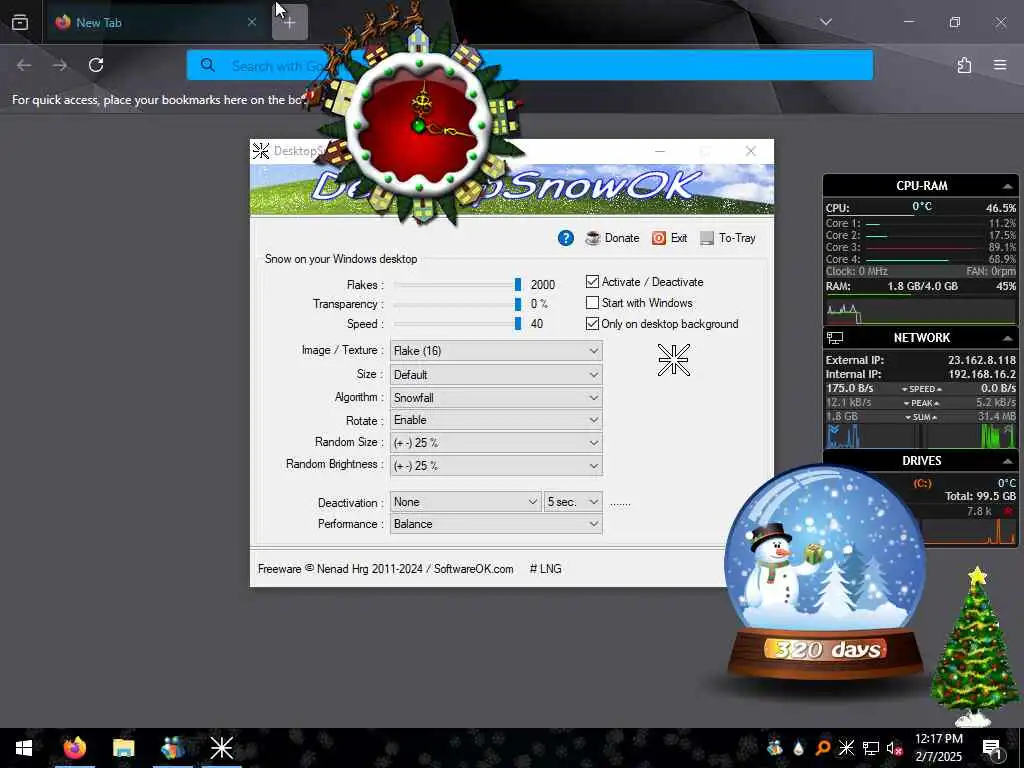Image resolution: width=1024 pixels, height=768 pixels.
Task: Send DesktopSnowOK To-Tray
Action: tap(728, 238)
